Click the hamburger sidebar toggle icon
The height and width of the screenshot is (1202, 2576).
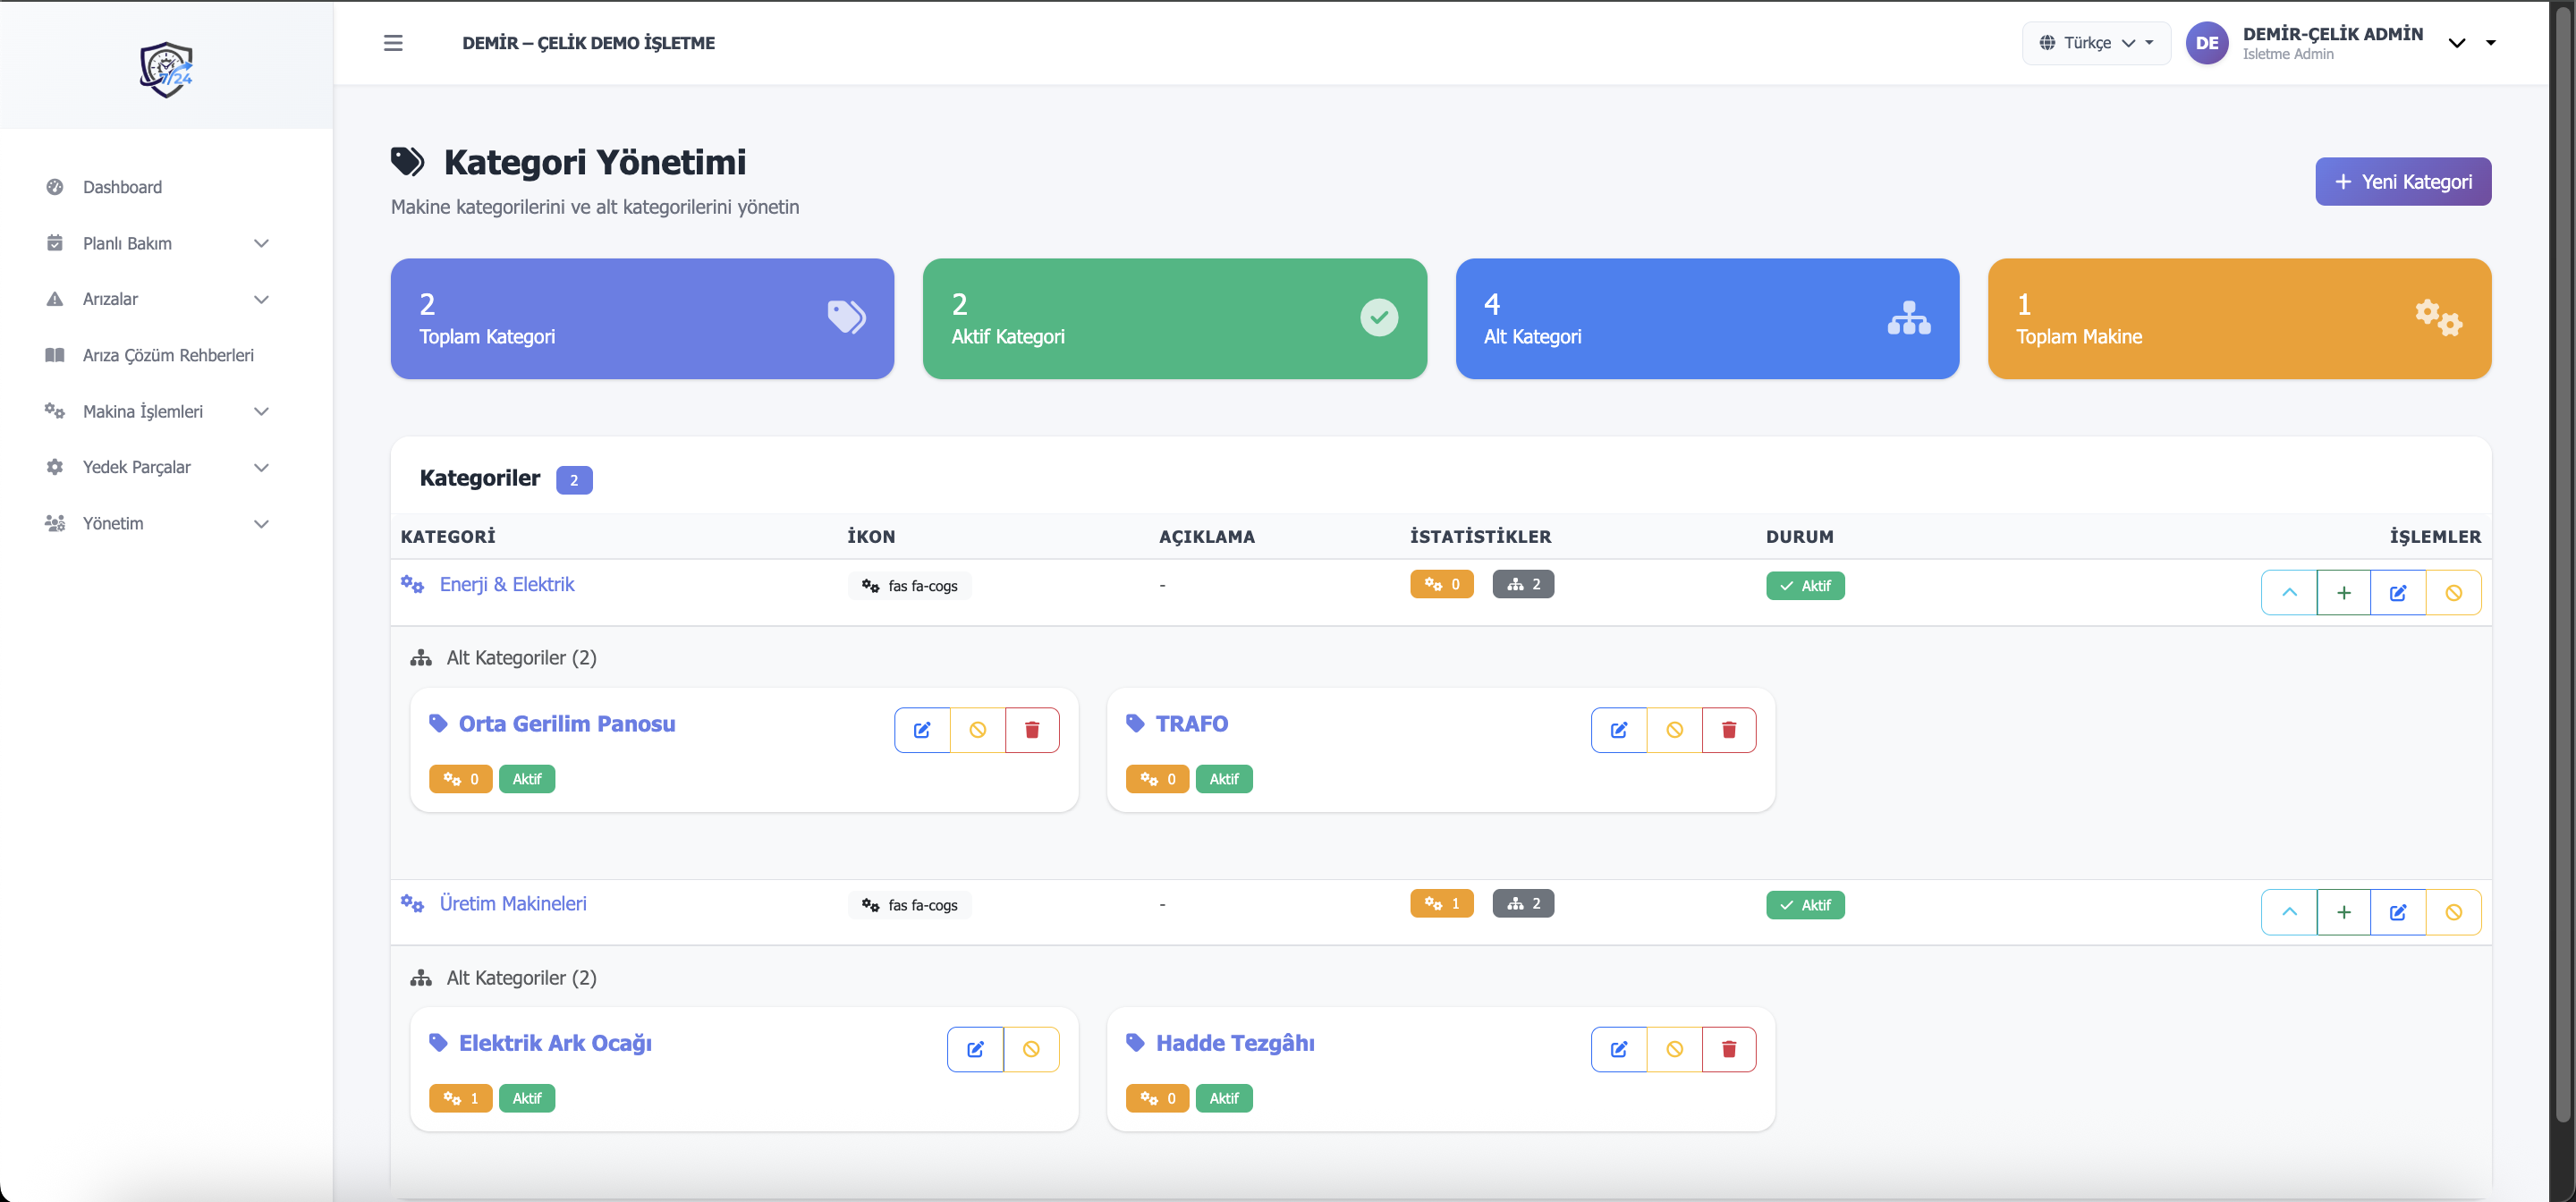point(393,43)
